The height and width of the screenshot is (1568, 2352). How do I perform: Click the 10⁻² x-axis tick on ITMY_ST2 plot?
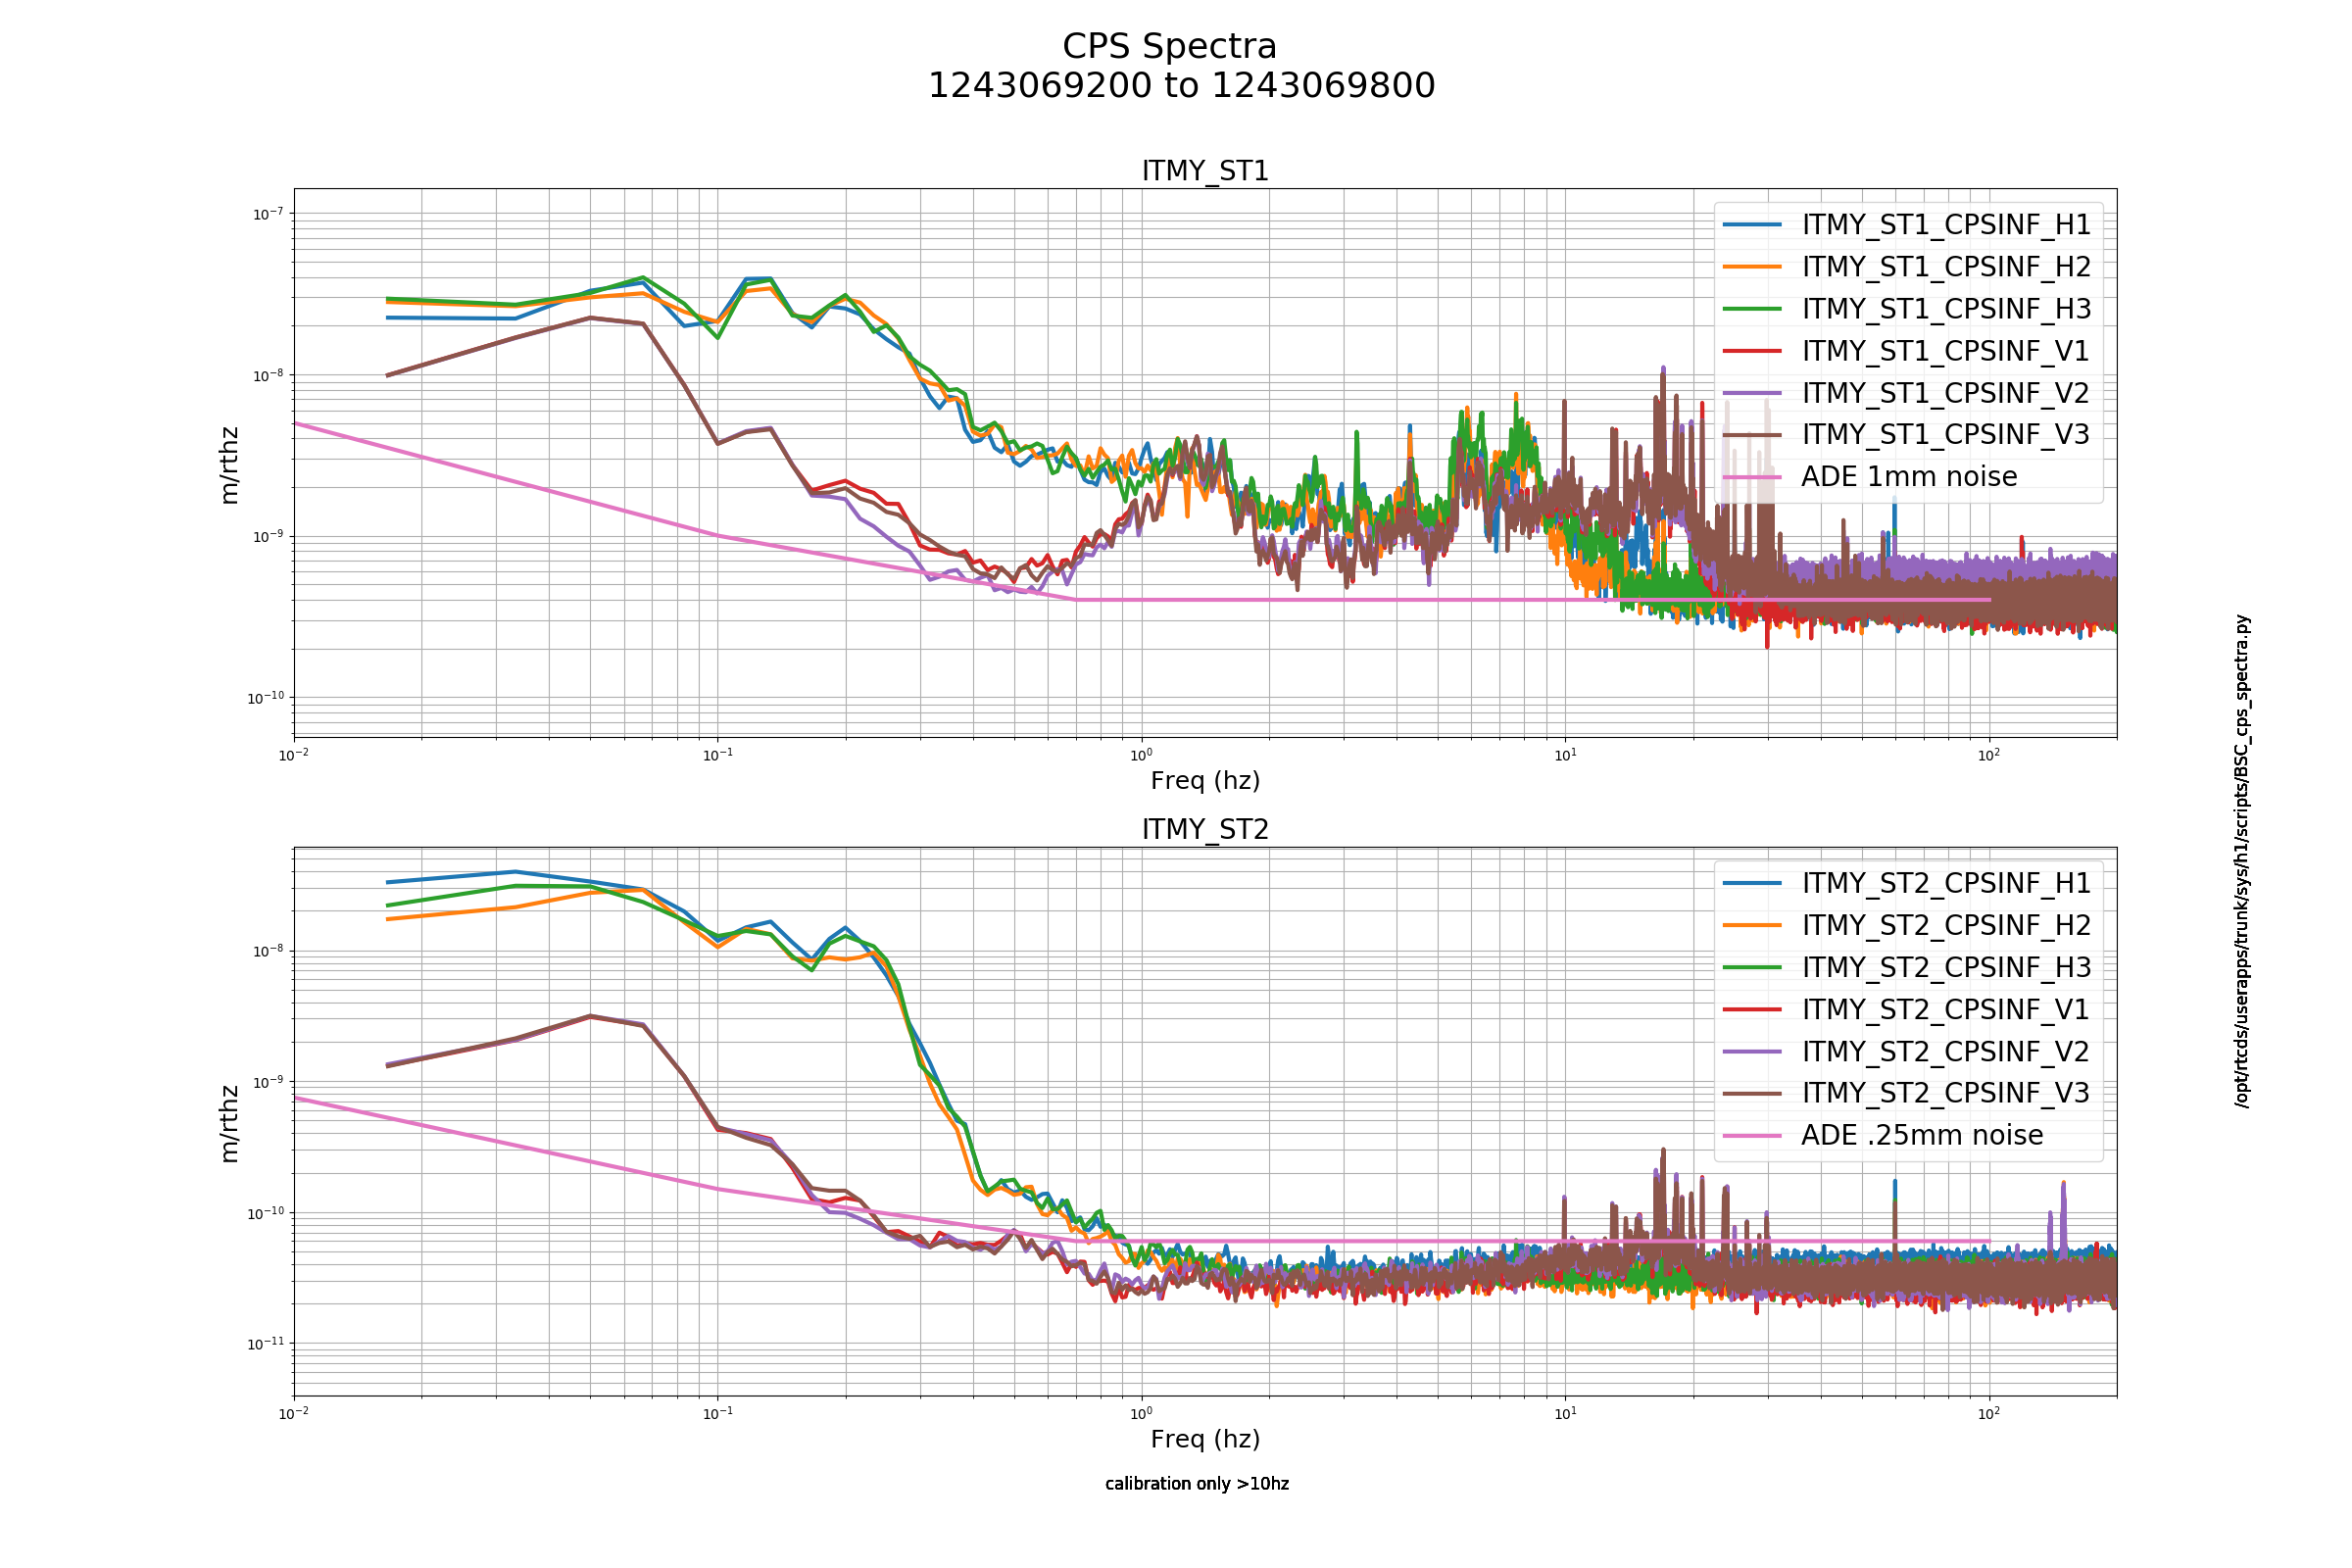[x=294, y=1414]
